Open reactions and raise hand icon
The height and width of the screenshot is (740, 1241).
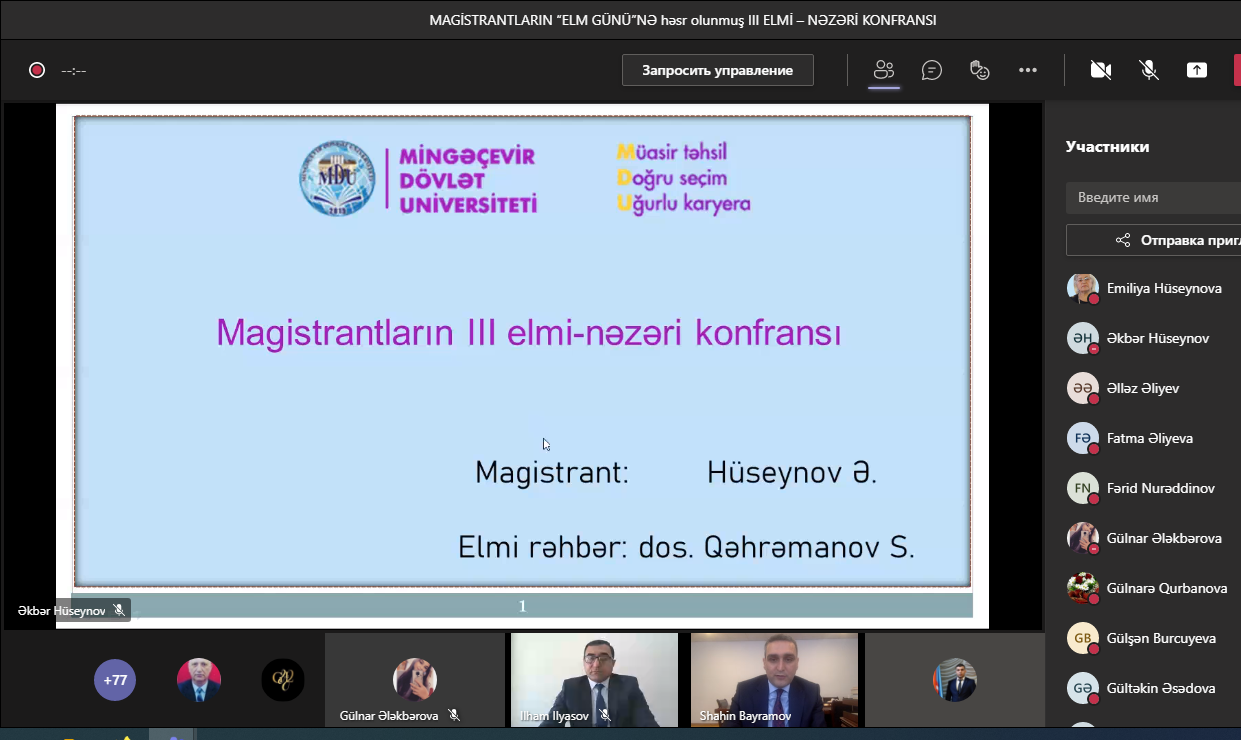tap(980, 70)
